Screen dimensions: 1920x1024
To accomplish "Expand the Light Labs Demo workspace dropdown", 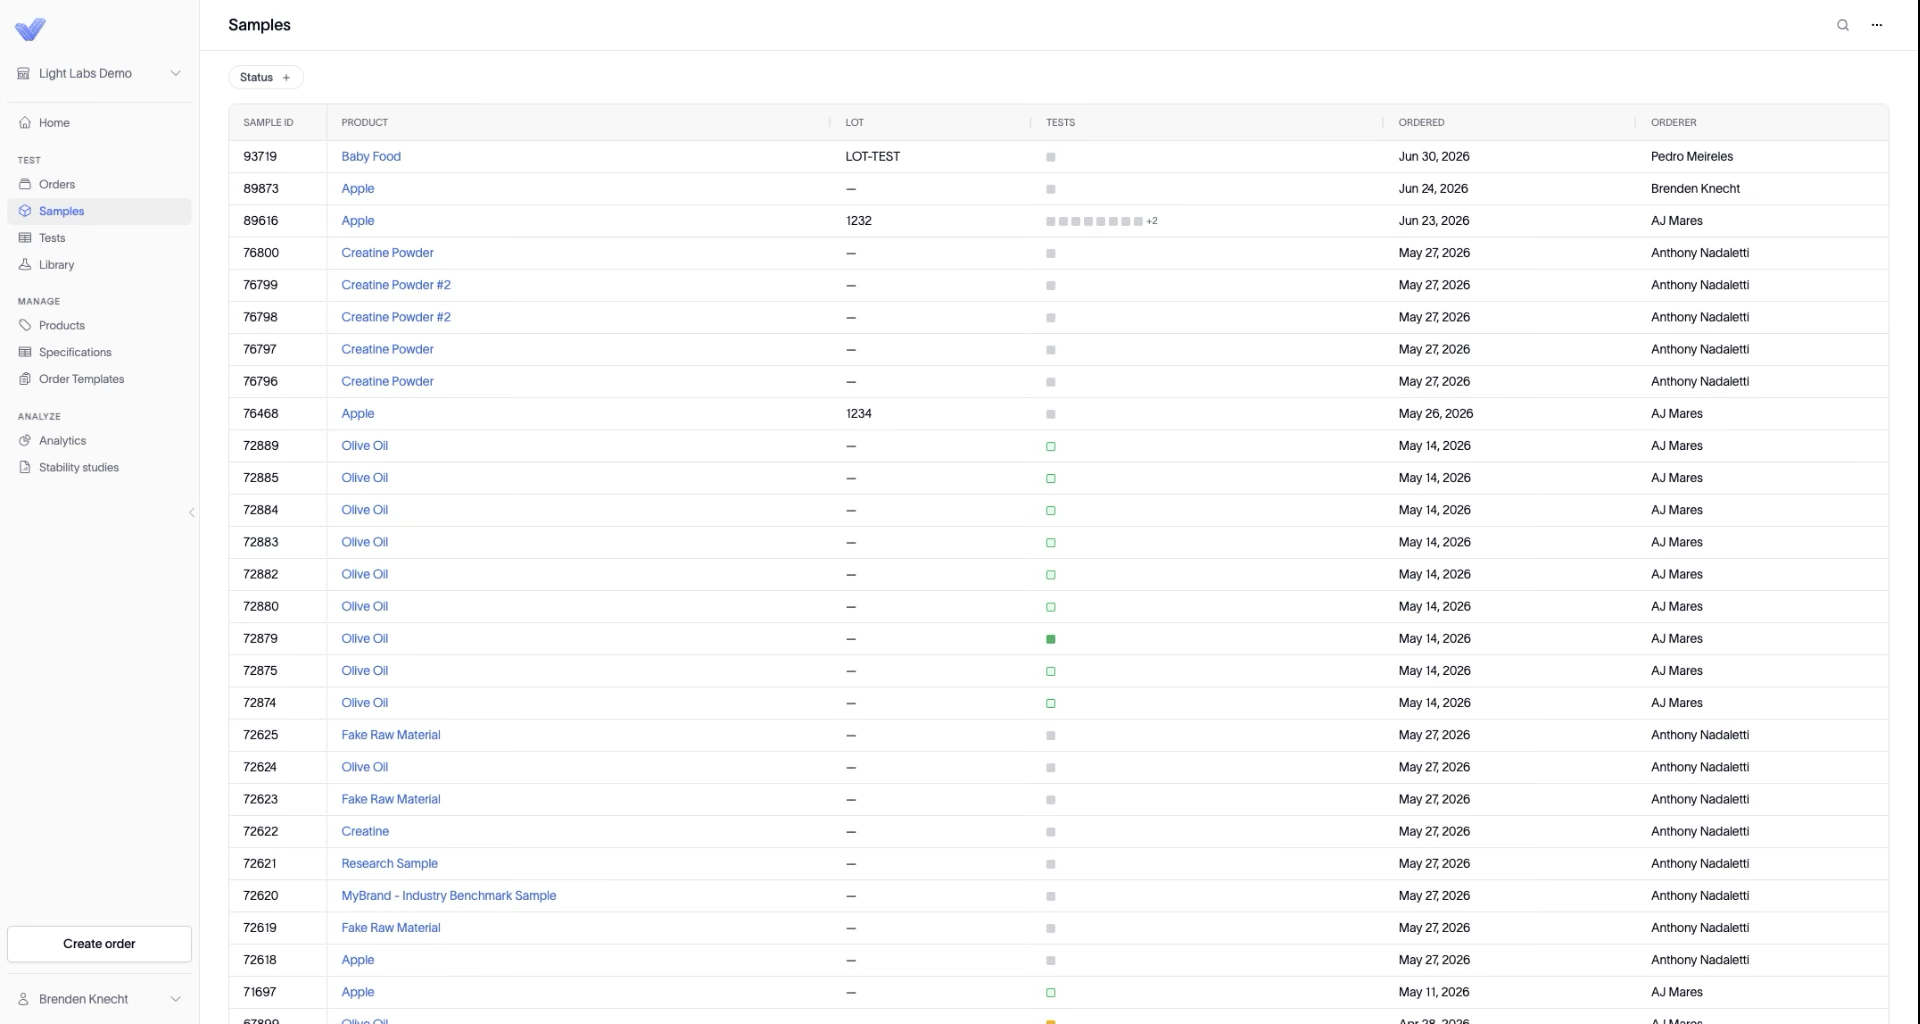I will (99, 73).
